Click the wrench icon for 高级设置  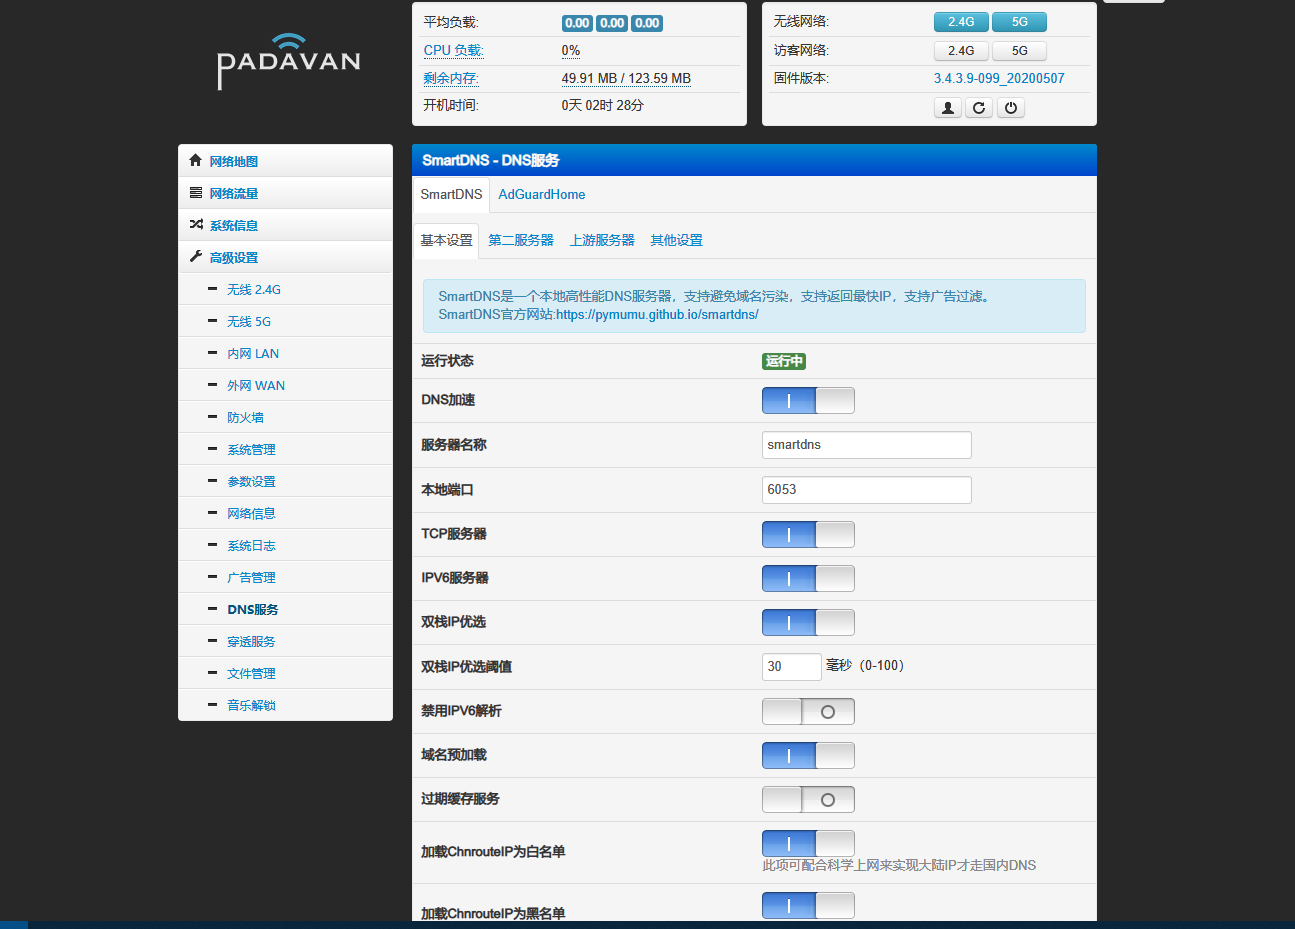[x=196, y=256]
